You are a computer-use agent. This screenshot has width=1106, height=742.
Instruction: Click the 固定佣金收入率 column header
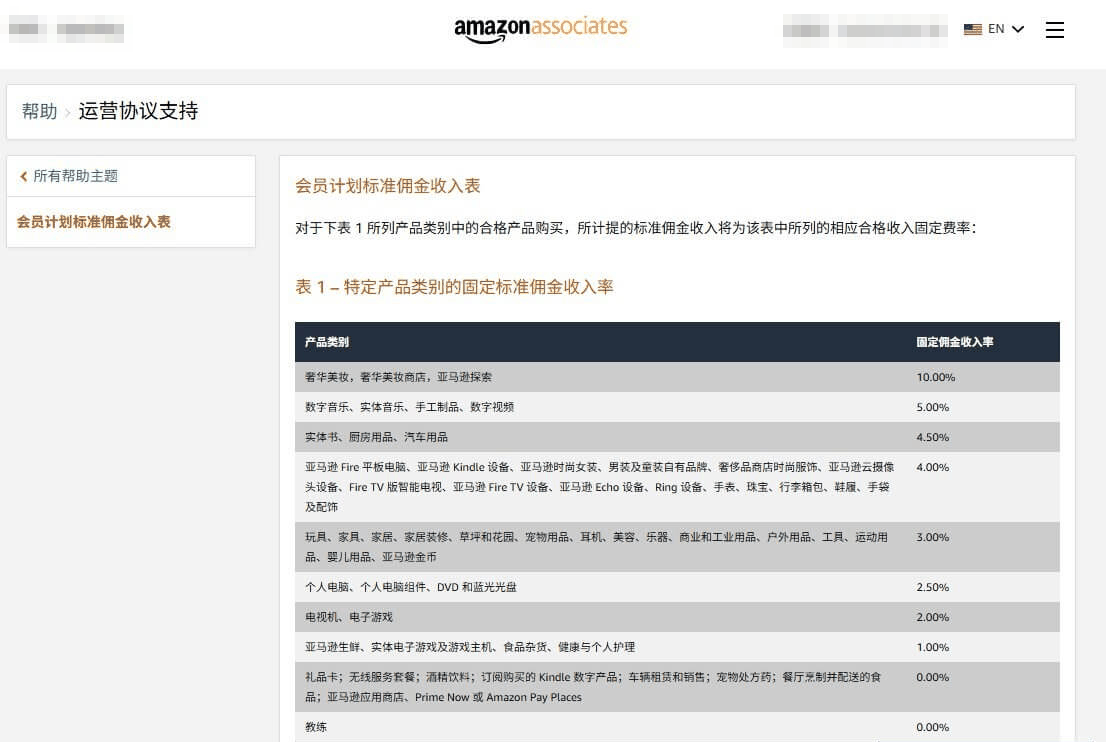click(x=954, y=342)
